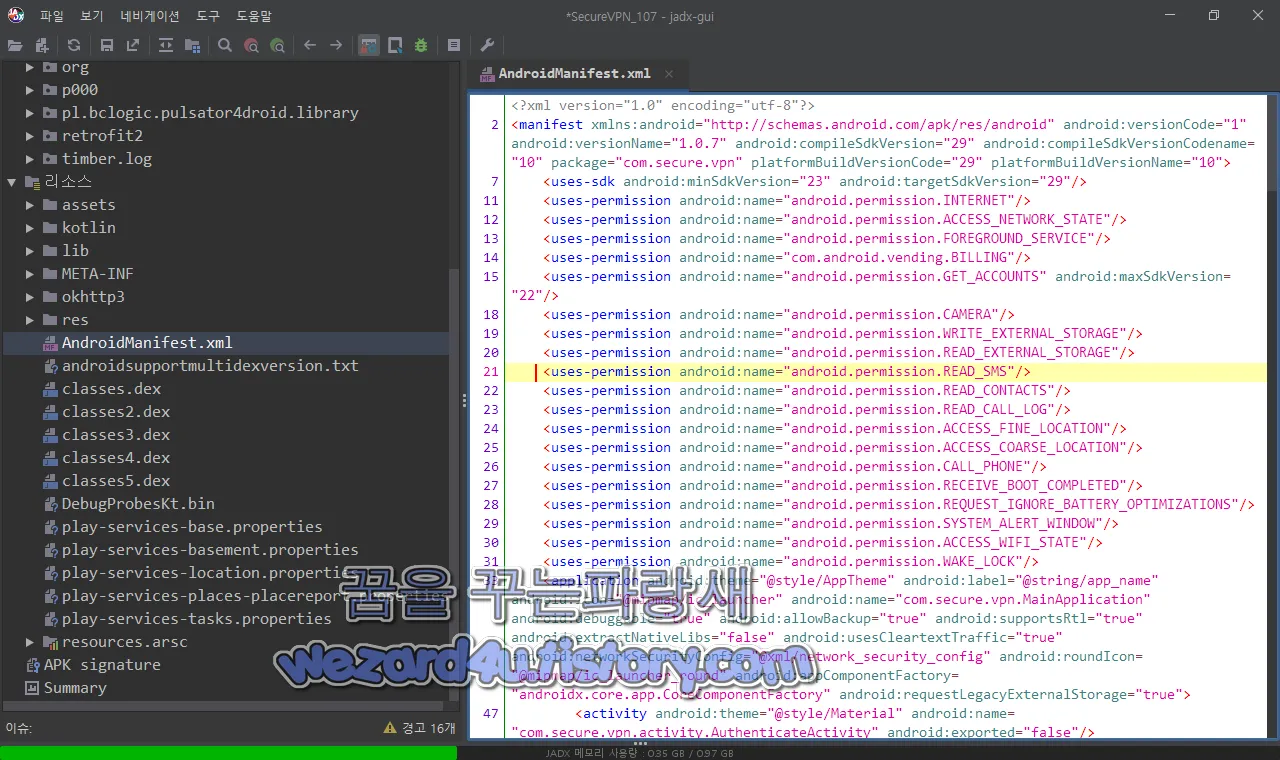This screenshot has width=1280, height=760.
Task: Toggle flat packages view
Action: 192,45
